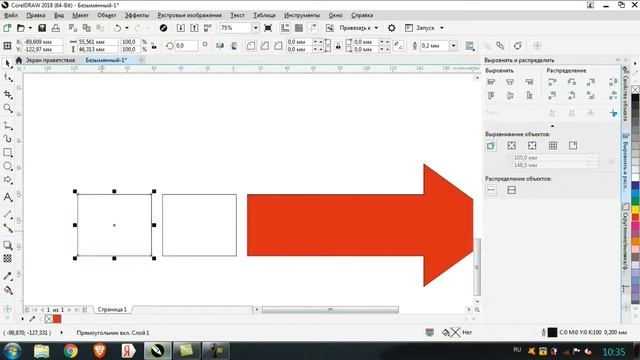Open the Свойства объекта docker tab

[x=625, y=95]
